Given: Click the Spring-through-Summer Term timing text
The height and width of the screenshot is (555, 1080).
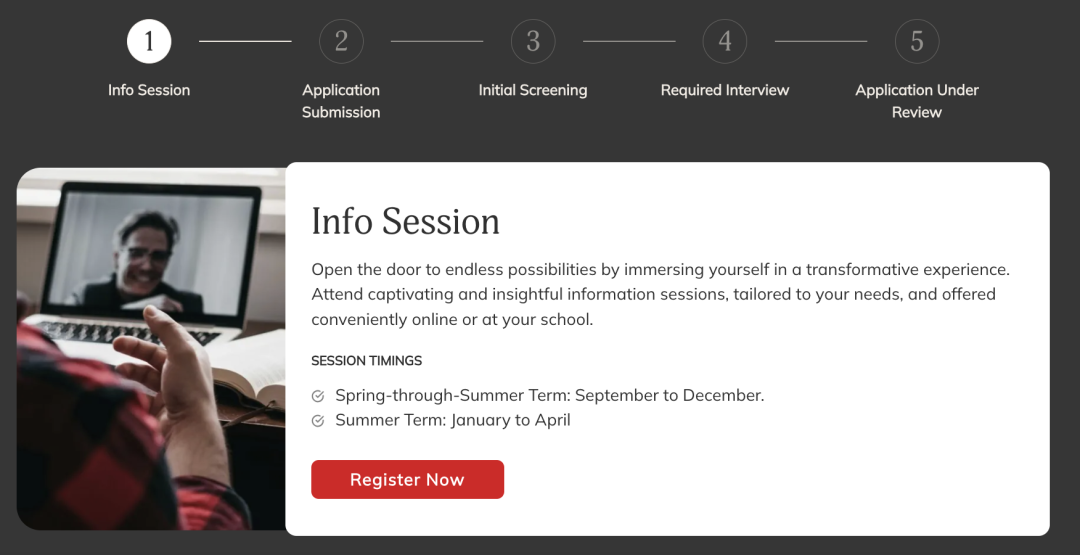Looking at the screenshot, I should [549, 395].
